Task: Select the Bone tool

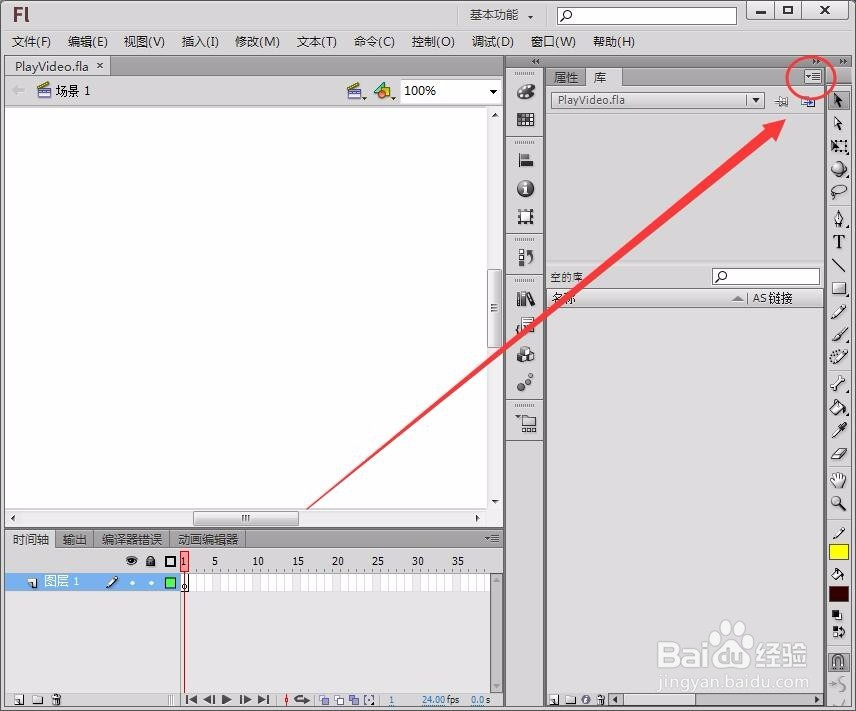Action: coord(839,384)
